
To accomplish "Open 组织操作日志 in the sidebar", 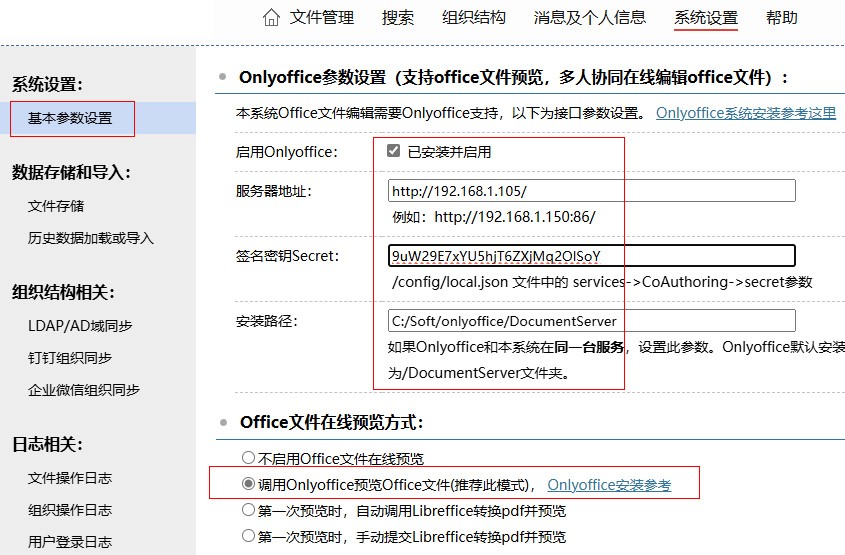I will (70, 510).
